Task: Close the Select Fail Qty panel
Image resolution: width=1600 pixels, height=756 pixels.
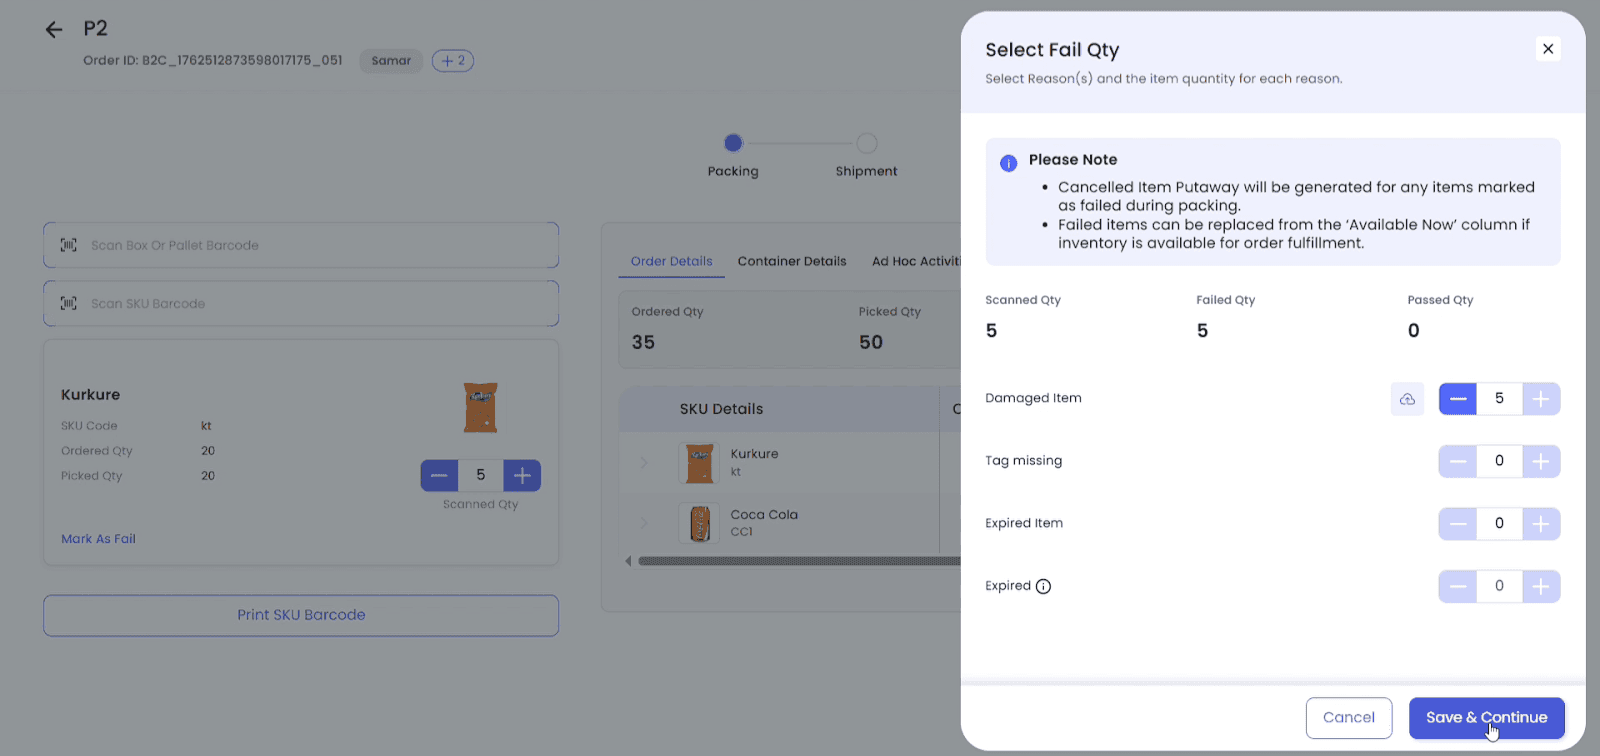Action: tap(1547, 49)
